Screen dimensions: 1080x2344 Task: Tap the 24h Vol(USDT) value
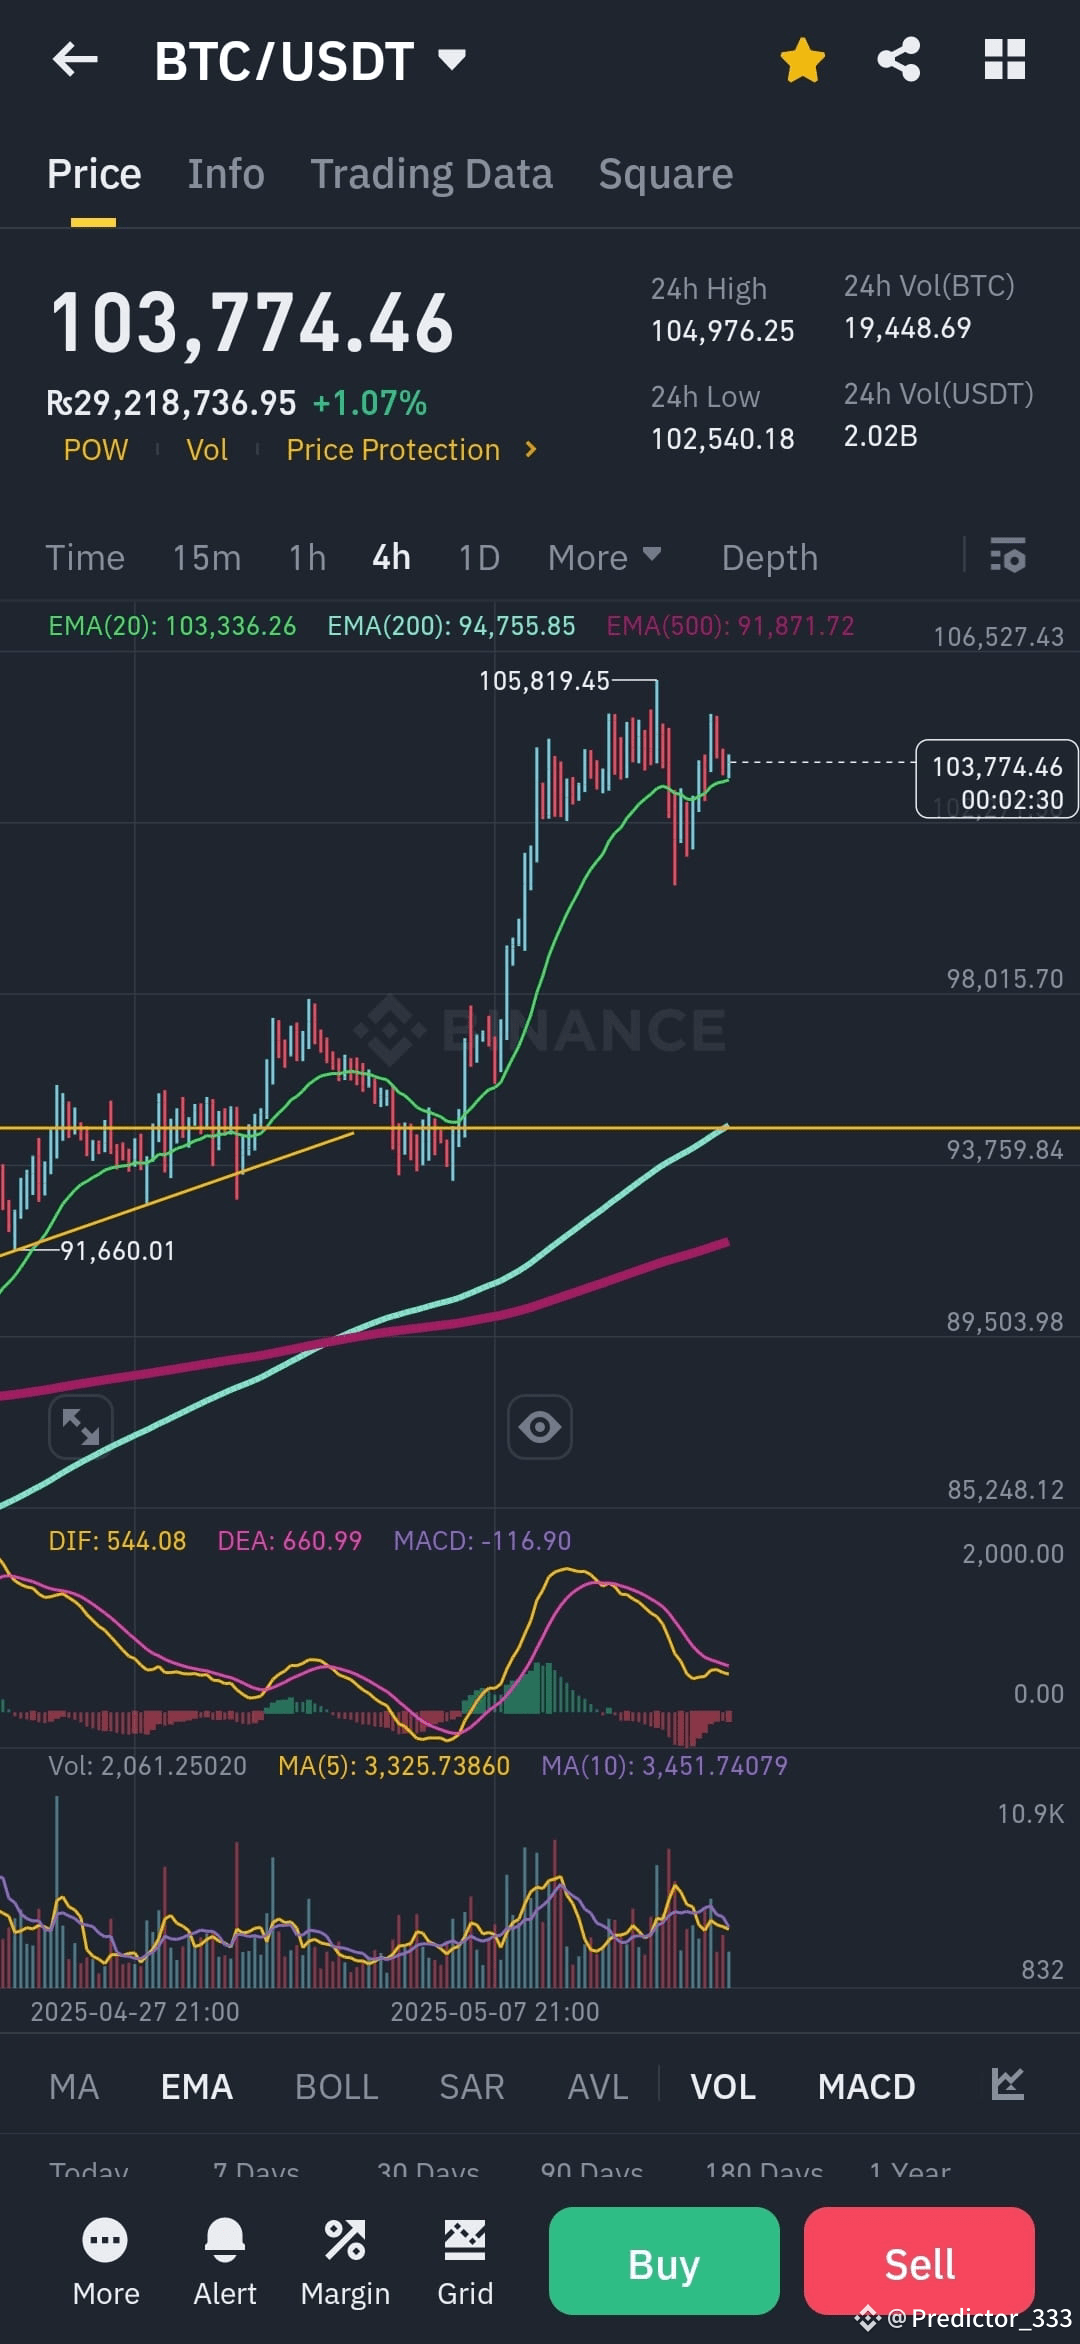(881, 436)
